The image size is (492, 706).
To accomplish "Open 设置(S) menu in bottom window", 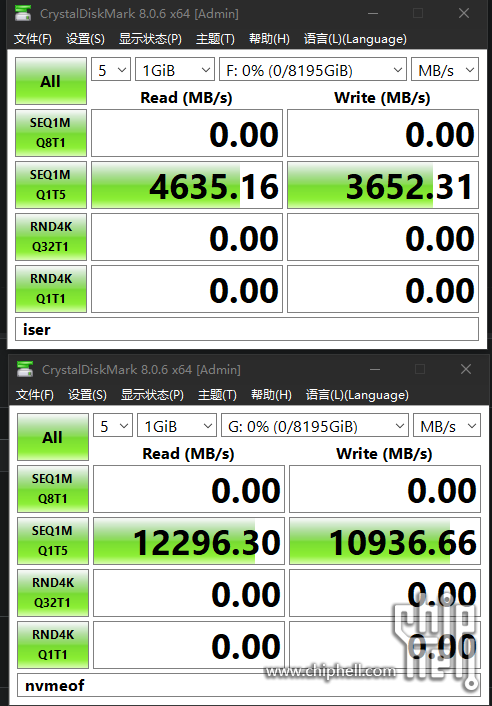I will tap(87, 395).
